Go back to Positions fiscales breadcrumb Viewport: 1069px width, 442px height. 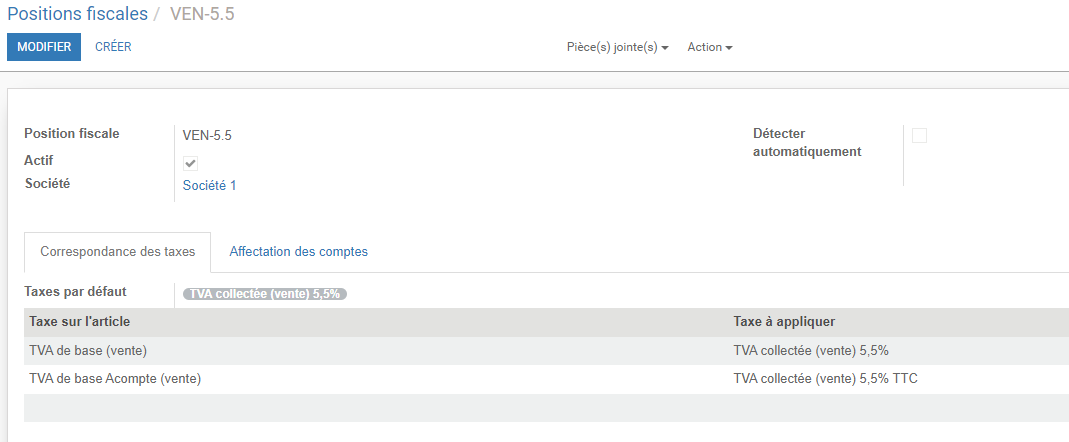[78, 14]
